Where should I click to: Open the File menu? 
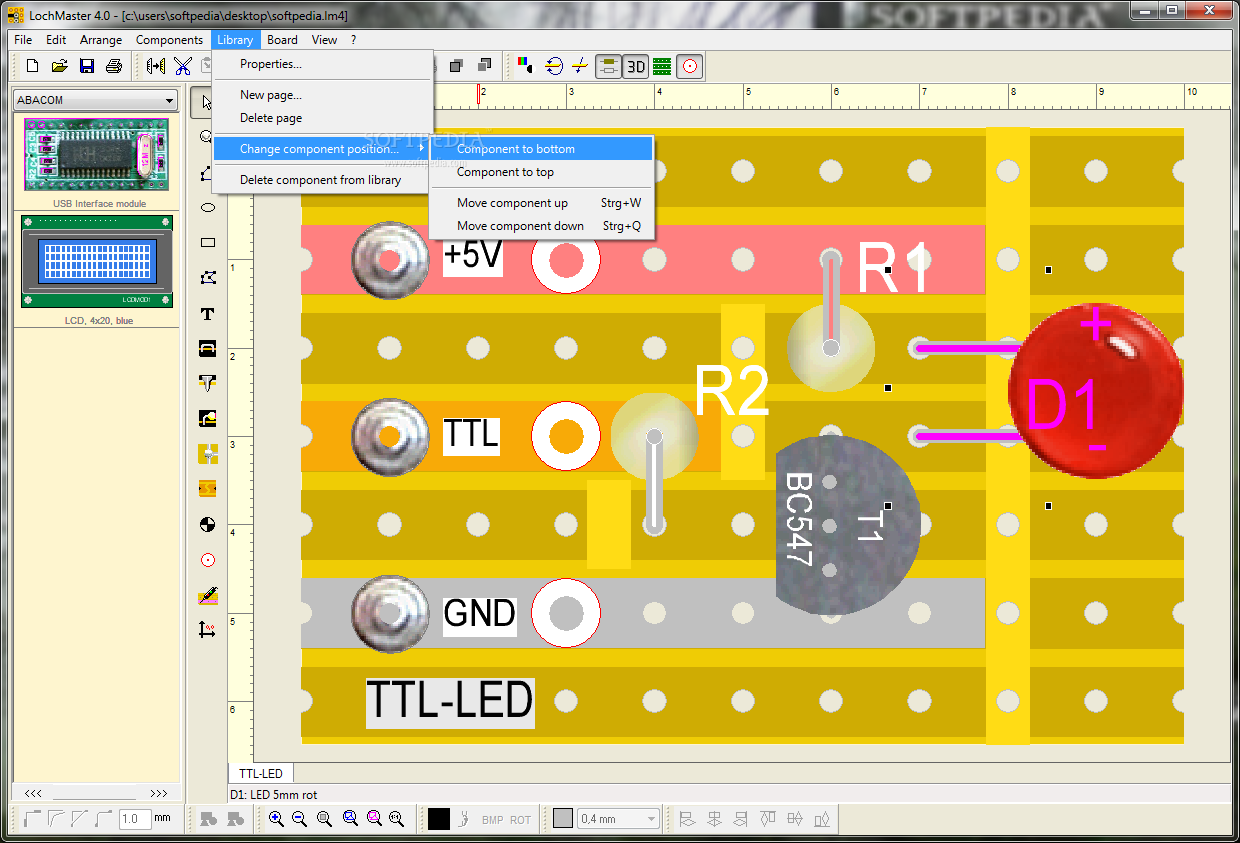click(23, 40)
